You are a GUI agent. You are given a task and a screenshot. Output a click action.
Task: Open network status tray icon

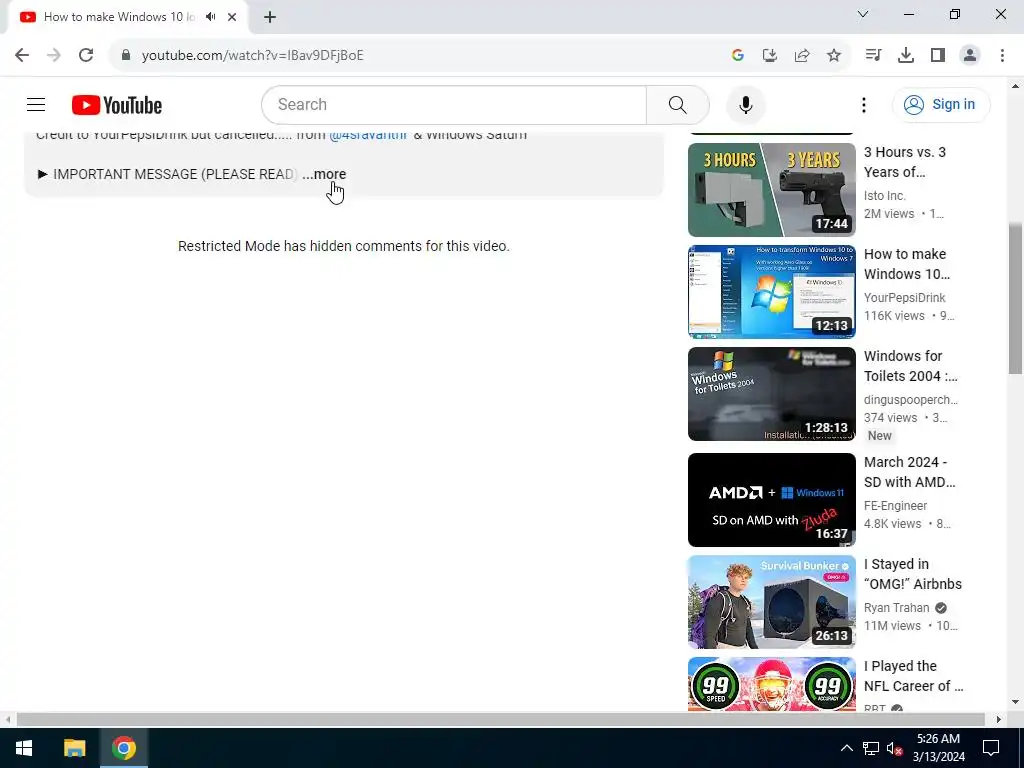point(871,748)
